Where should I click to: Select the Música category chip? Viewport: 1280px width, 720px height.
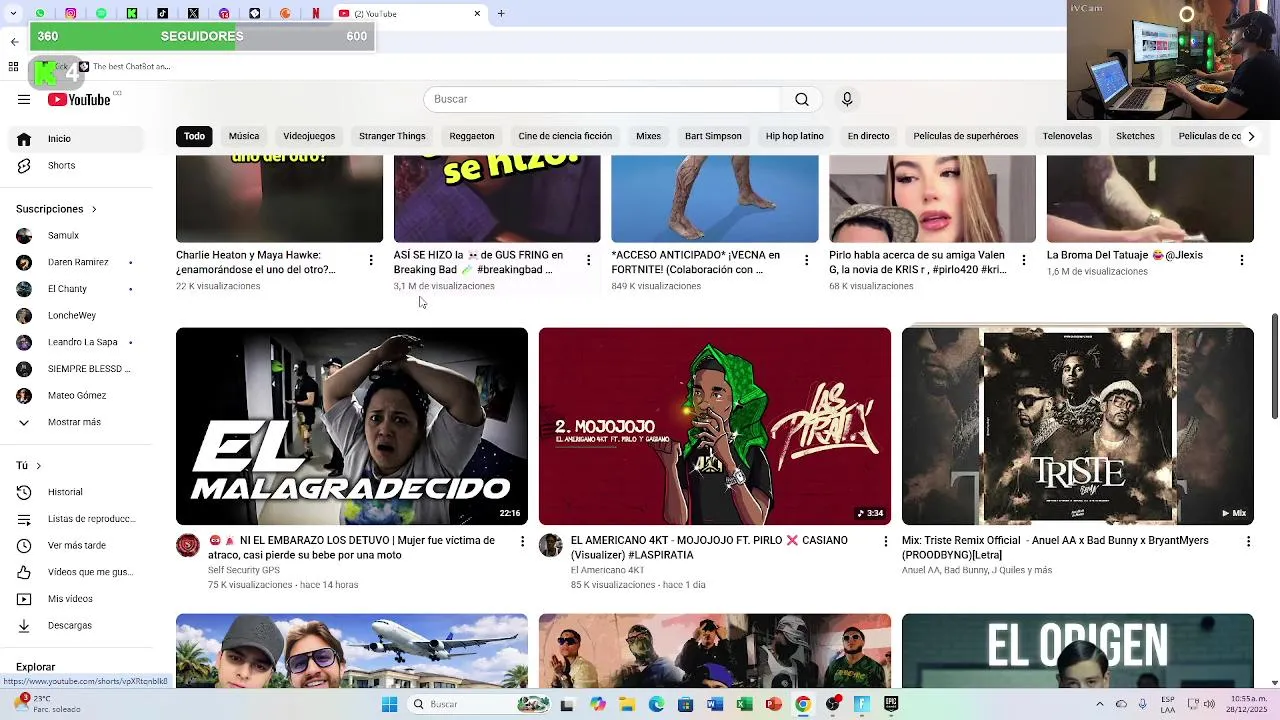tap(244, 136)
